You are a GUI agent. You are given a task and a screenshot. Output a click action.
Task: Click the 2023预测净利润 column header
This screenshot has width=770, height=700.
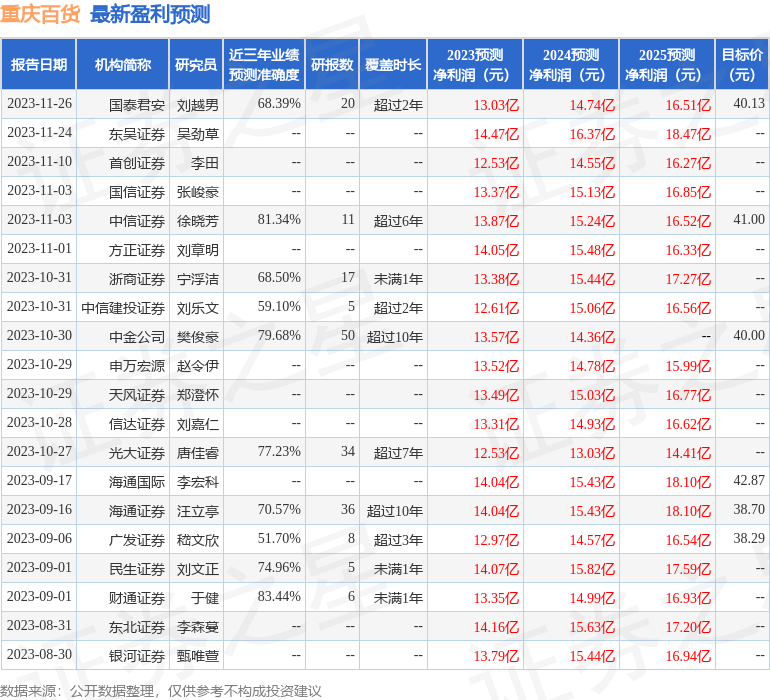tap(475, 64)
